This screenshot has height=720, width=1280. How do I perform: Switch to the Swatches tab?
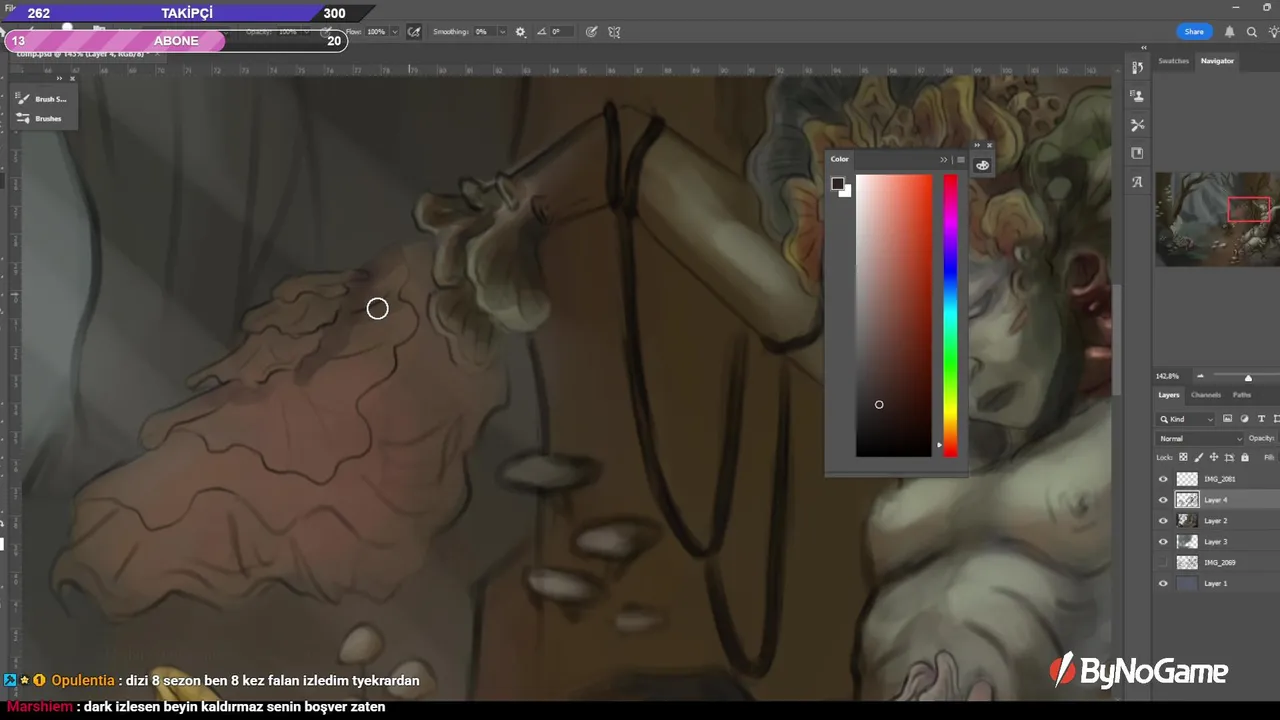pyautogui.click(x=1173, y=61)
